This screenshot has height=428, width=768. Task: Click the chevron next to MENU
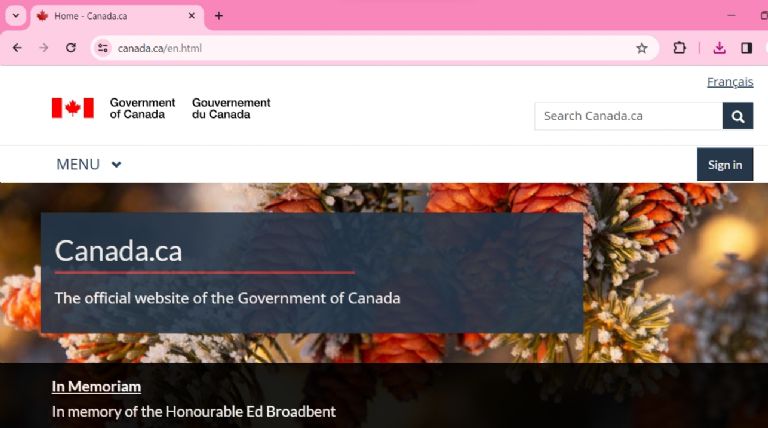pyautogui.click(x=116, y=165)
